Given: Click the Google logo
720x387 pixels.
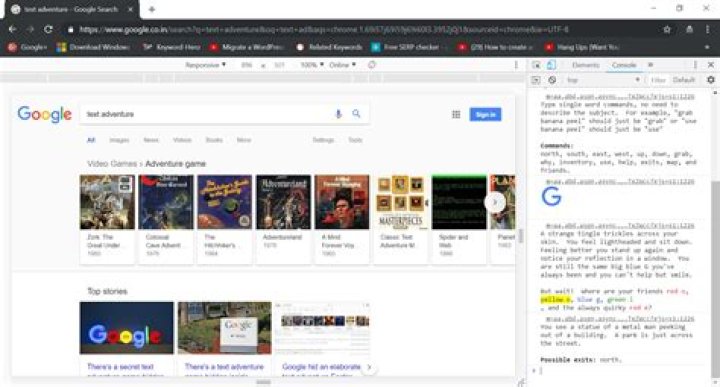Looking at the screenshot, I should 45,114.
